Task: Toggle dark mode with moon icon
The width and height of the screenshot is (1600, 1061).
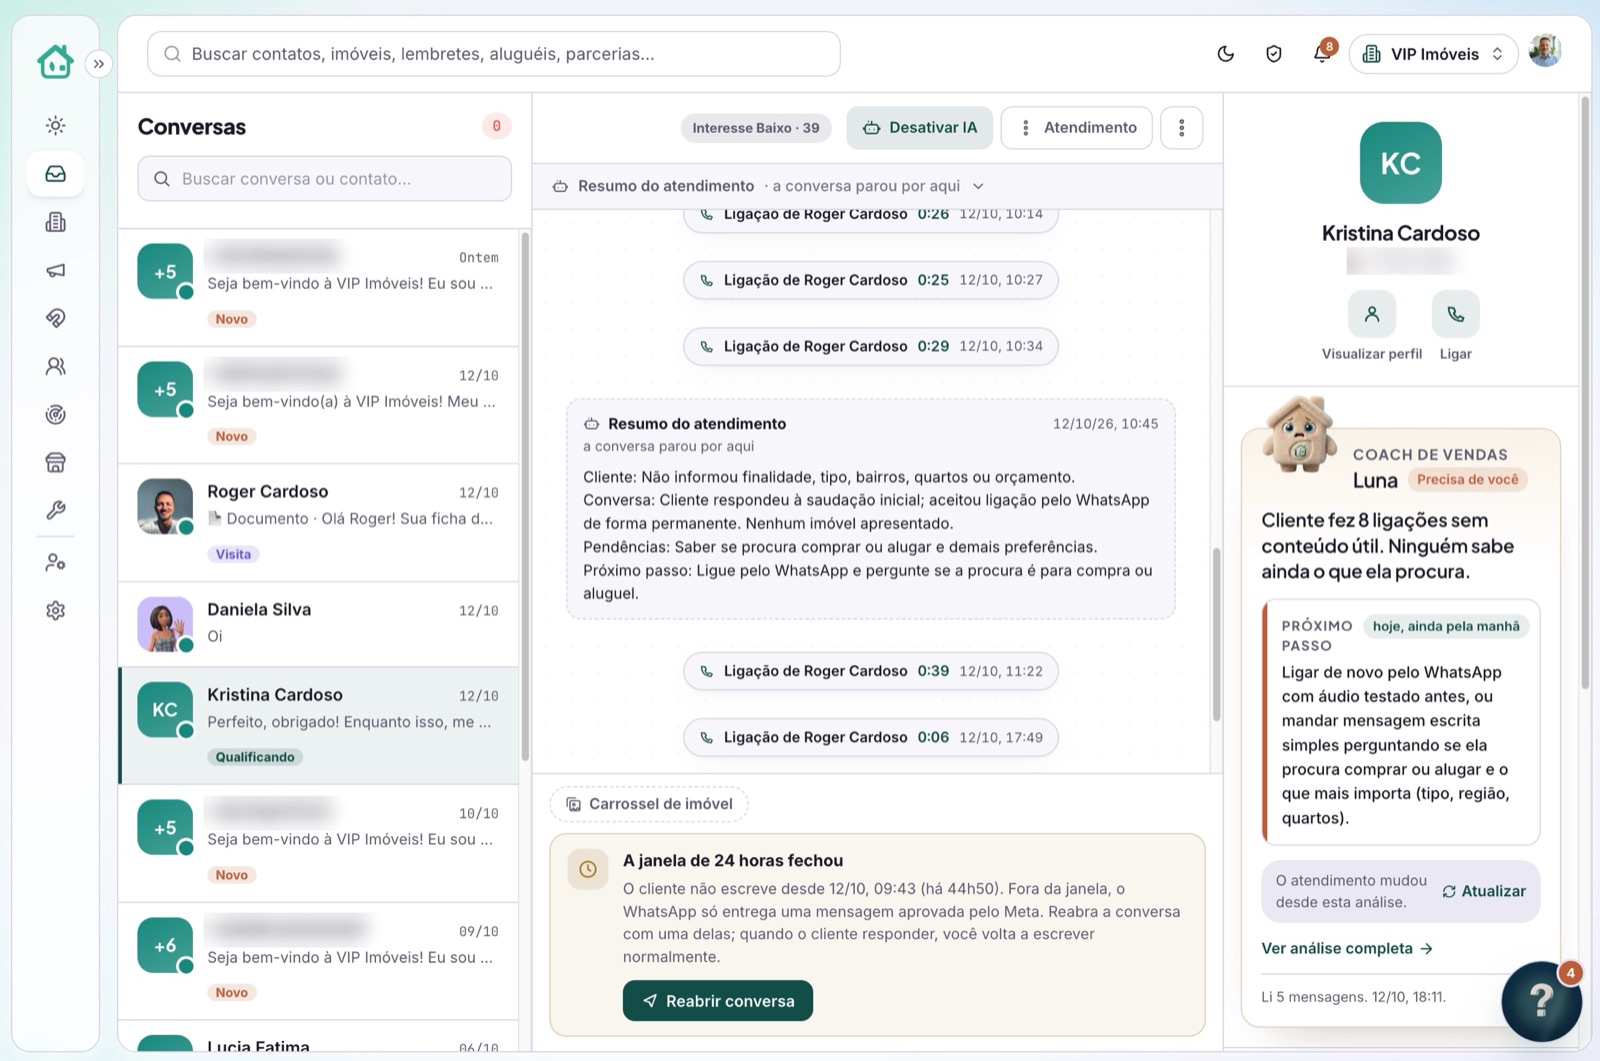Action: coord(1226,54)
